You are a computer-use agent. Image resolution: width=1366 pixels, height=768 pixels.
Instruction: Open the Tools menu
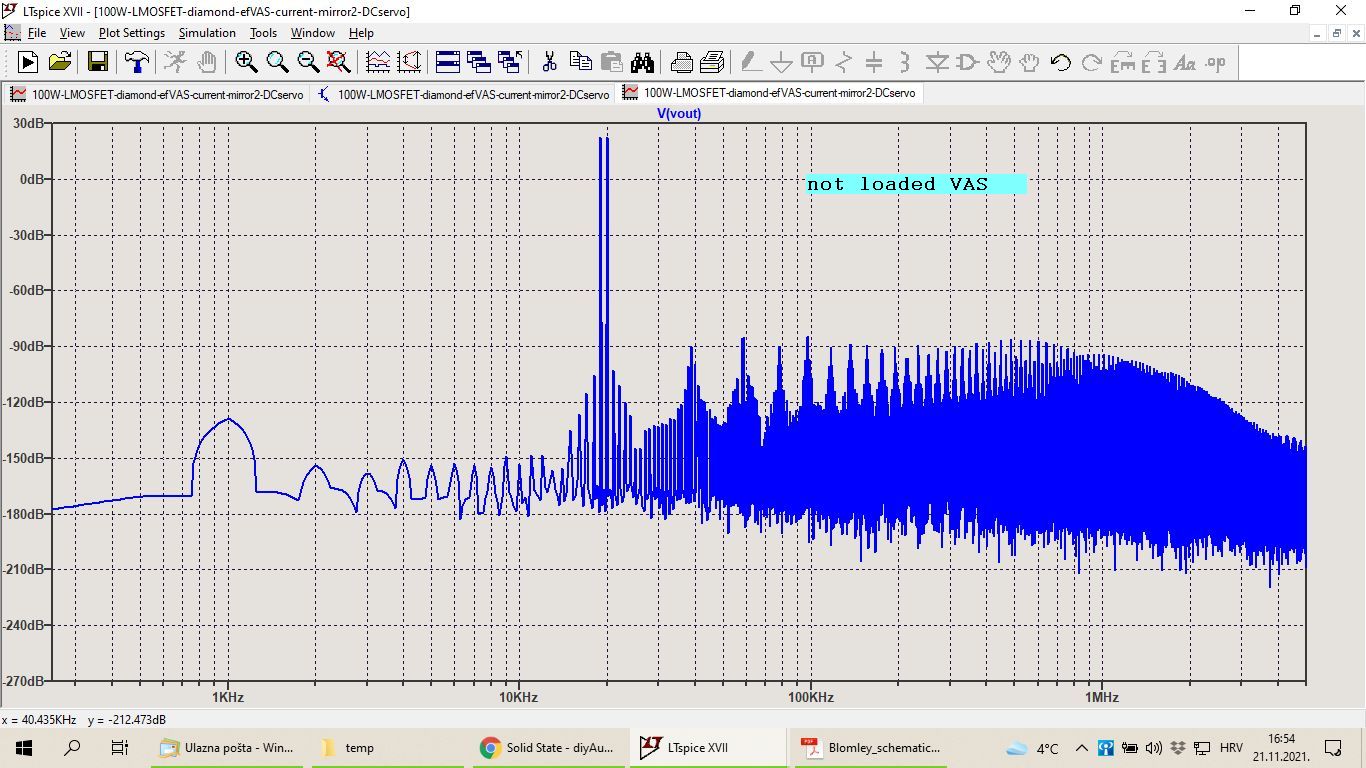pyautogui.click(x=263, y=33)
